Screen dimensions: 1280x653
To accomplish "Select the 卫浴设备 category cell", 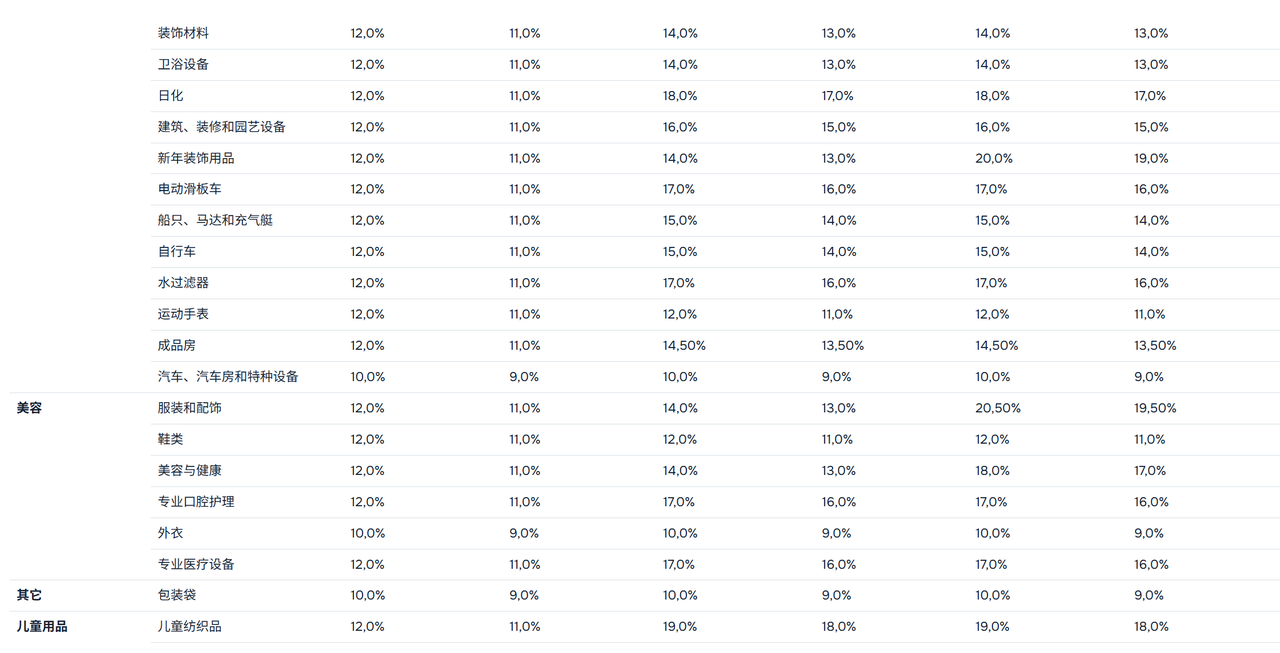I will coord(183,64).
